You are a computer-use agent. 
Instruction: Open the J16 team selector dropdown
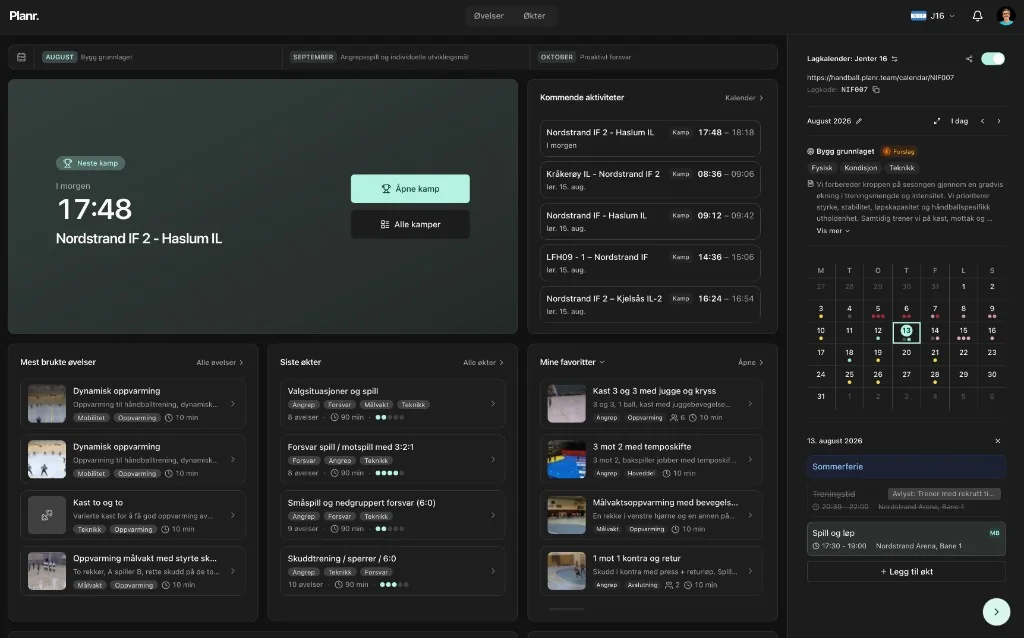click(x=933, y=16)
